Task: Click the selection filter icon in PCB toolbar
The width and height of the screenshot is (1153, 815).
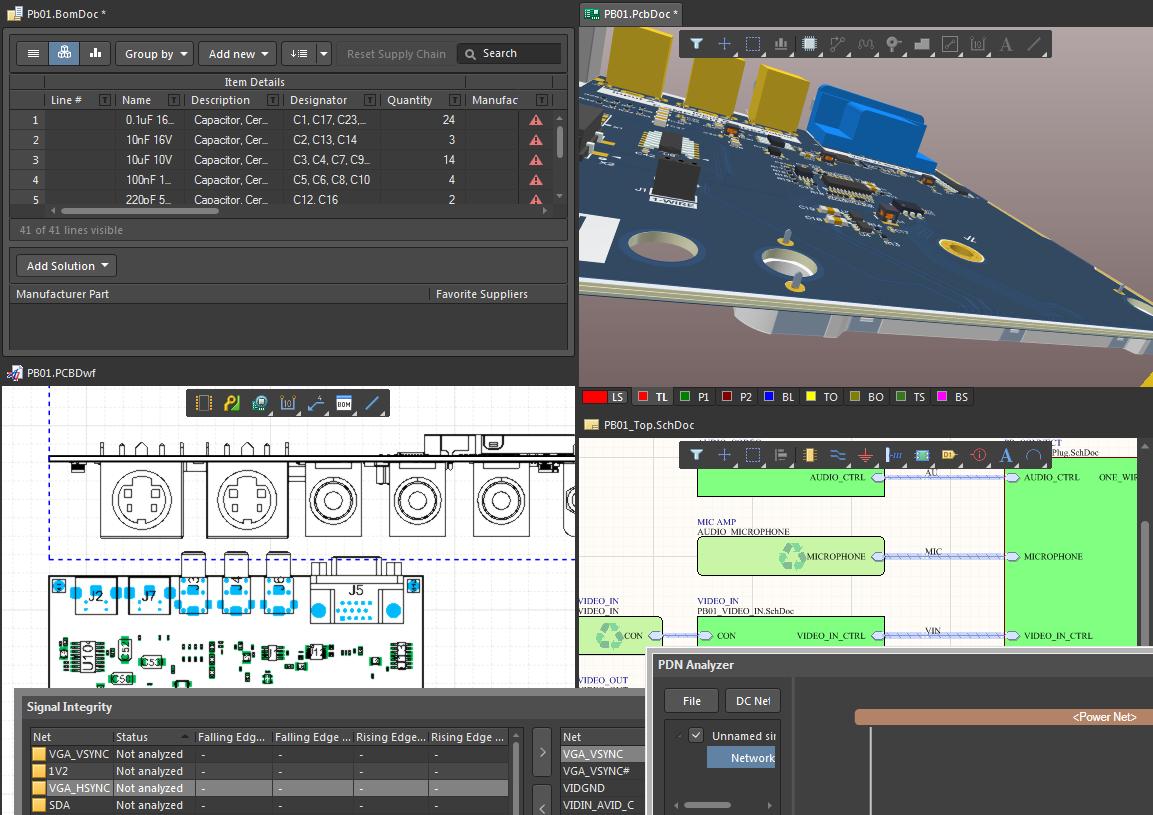Action: click(x=697, y=44)
